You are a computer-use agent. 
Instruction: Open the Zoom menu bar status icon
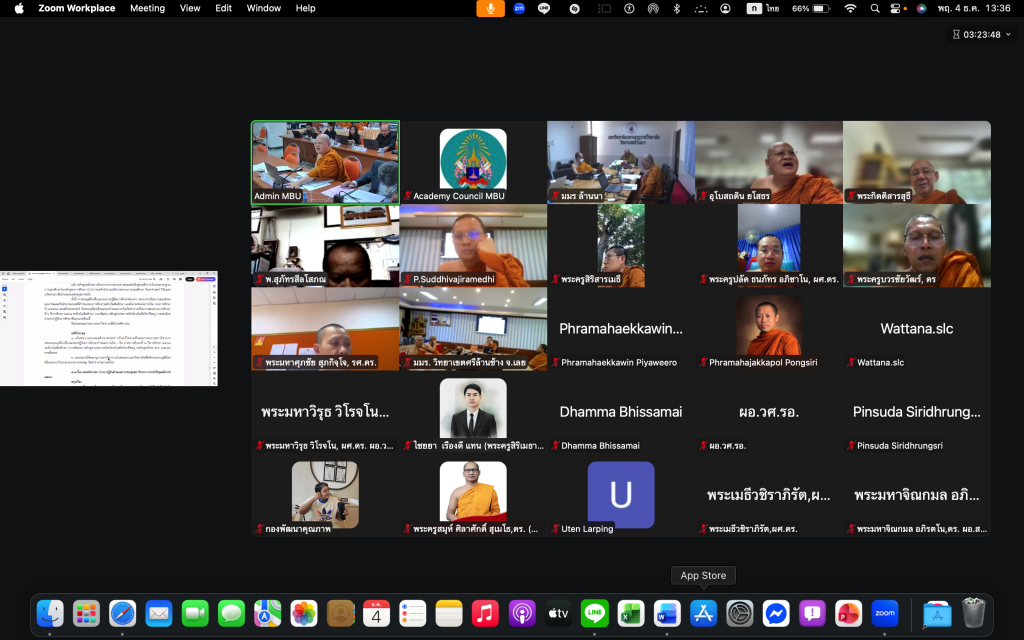coord(519,8)
